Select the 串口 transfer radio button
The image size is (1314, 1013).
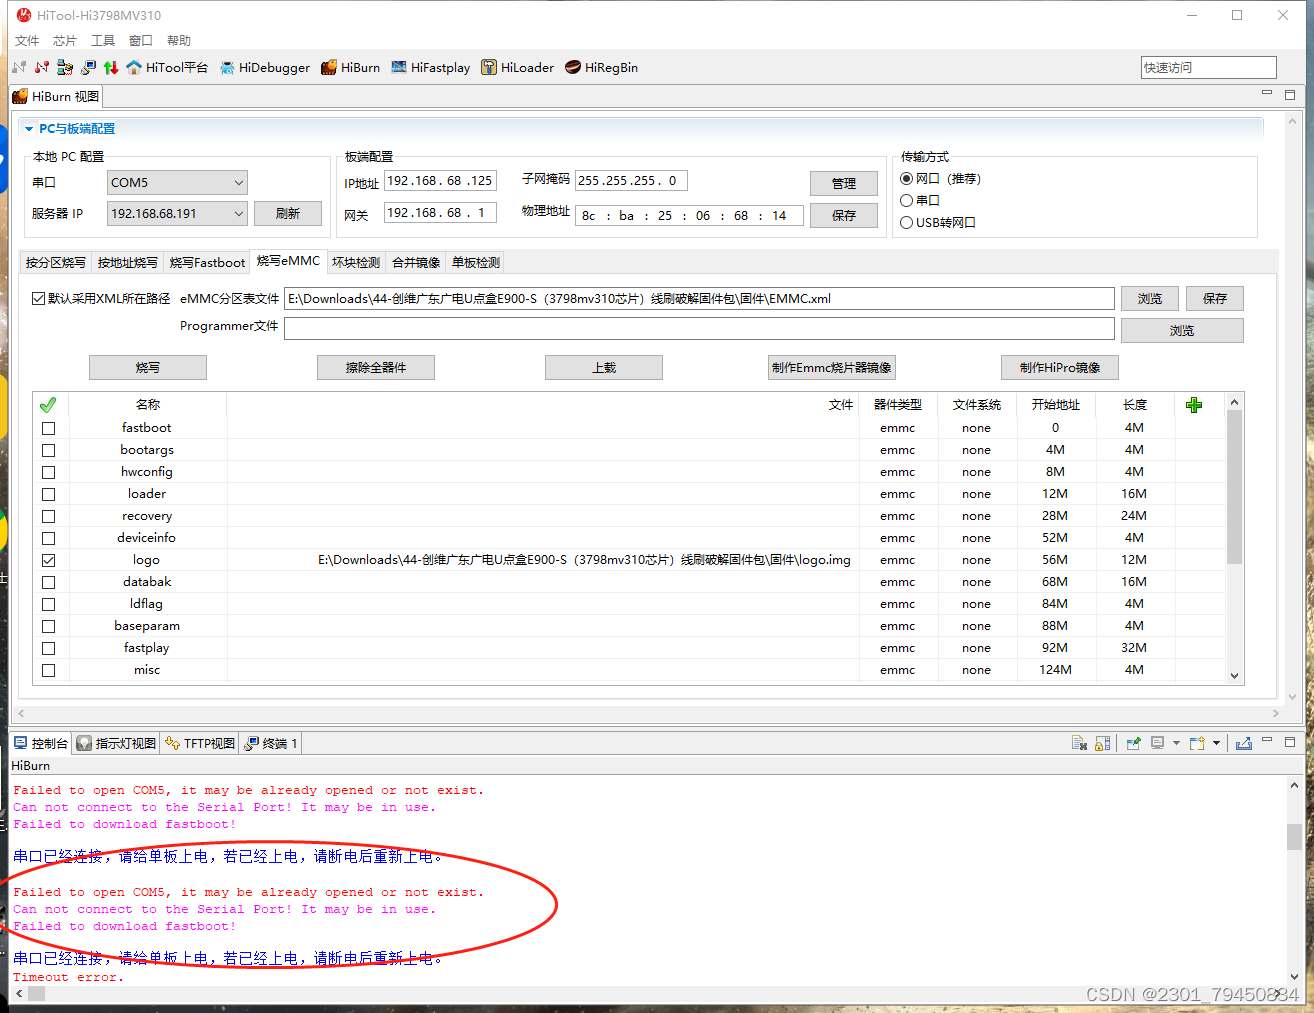(x=906, y=201)
